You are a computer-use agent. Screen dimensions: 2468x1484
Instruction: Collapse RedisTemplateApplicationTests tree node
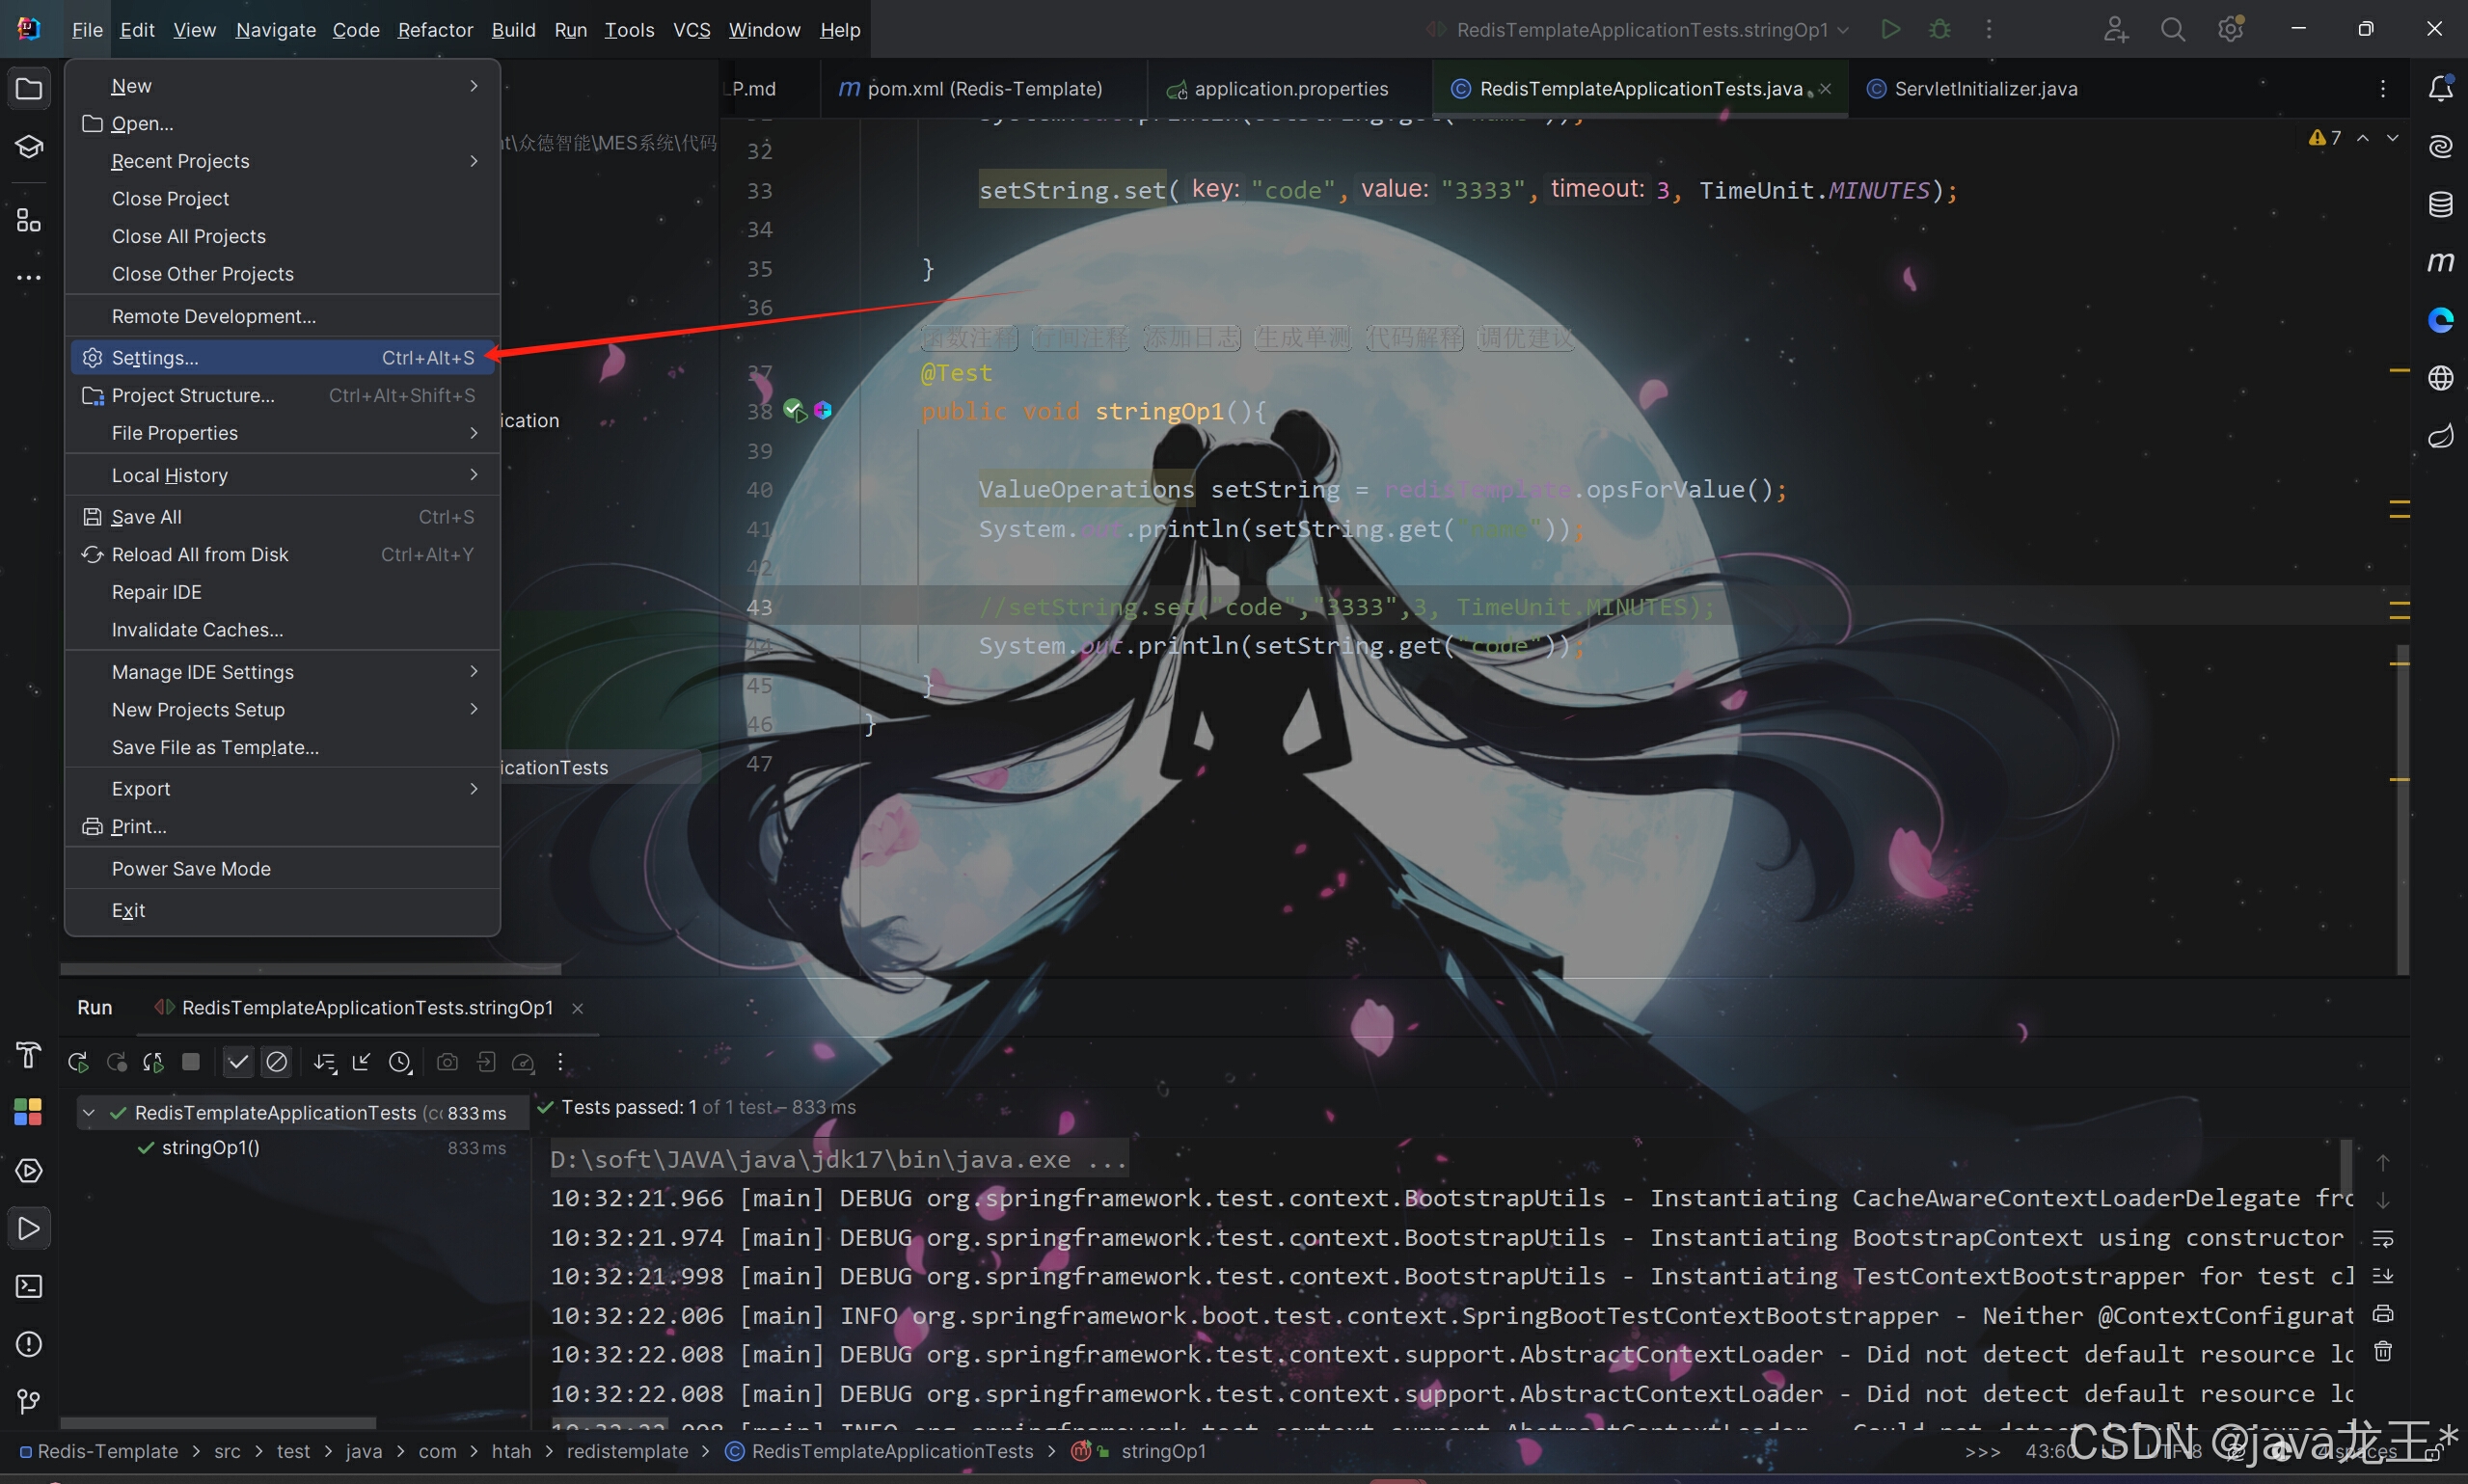coord(89,1112)
